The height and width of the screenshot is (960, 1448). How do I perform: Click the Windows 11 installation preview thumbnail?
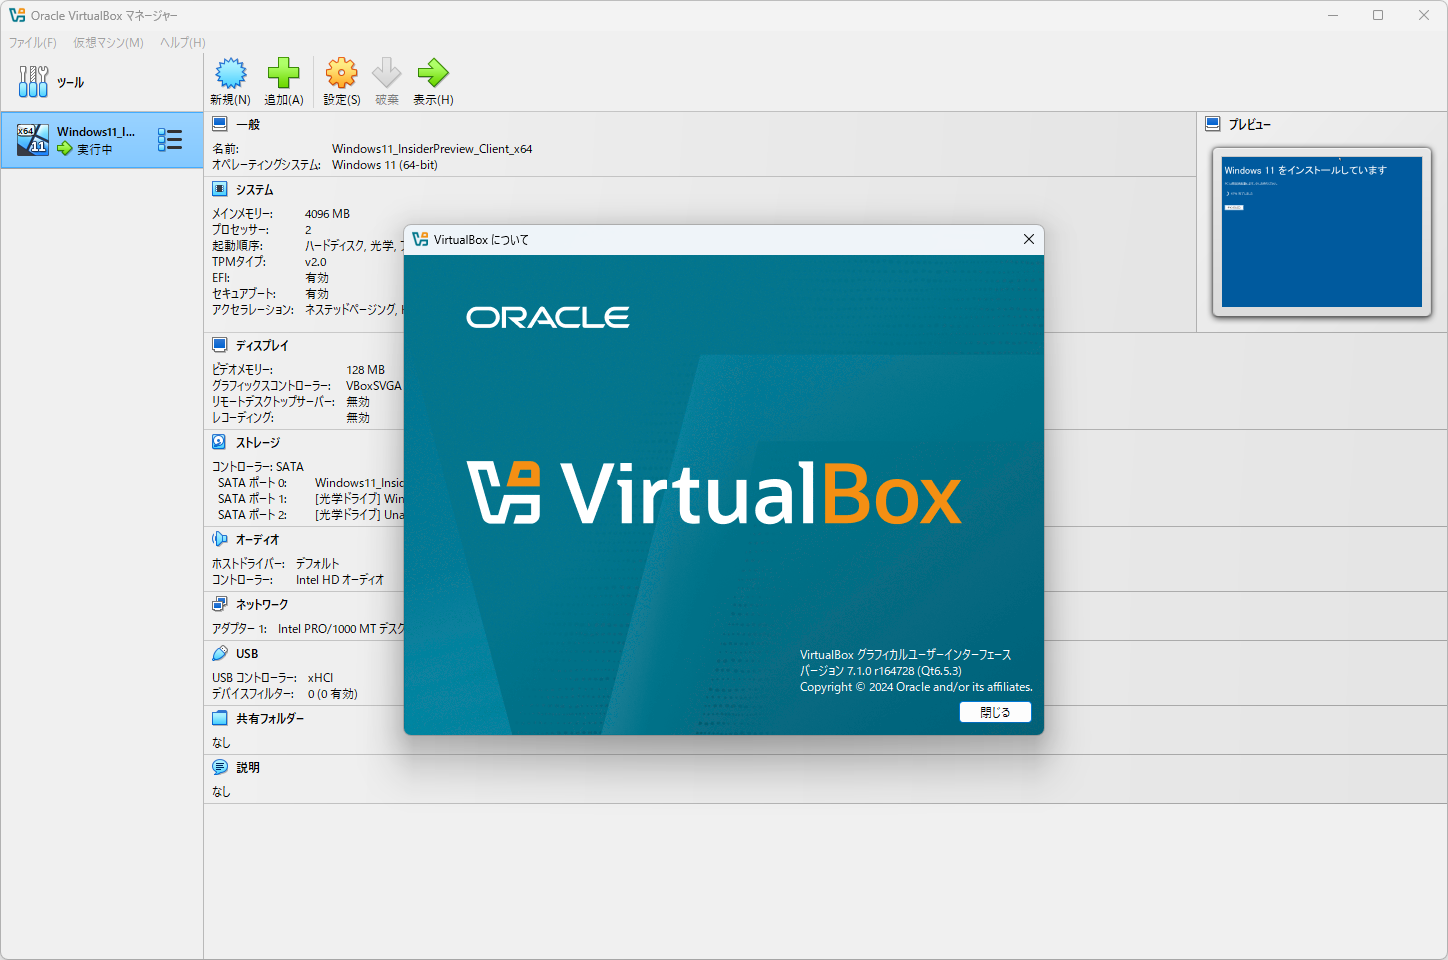1322,232
